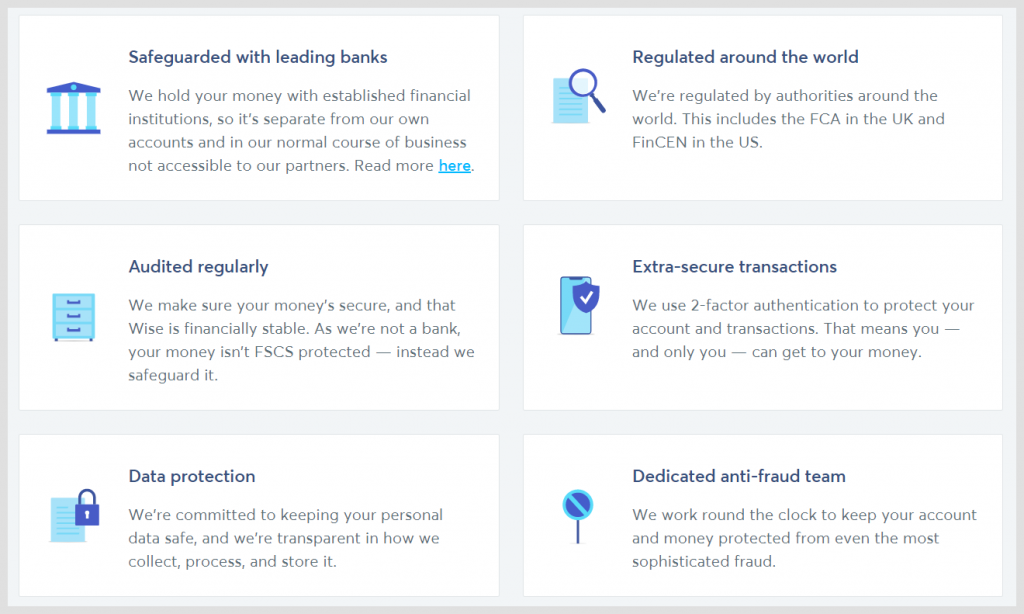
Task: Click the personal data safety description
Action: [285, 538]
